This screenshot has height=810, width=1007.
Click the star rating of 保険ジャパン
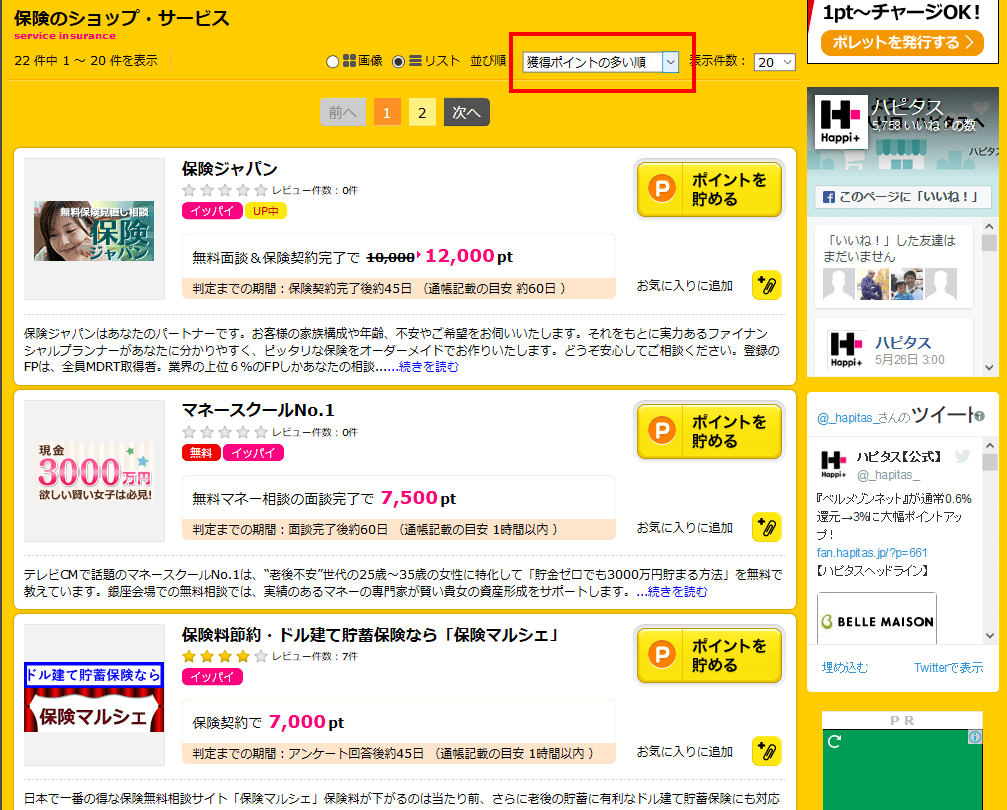tap(225, 190)
